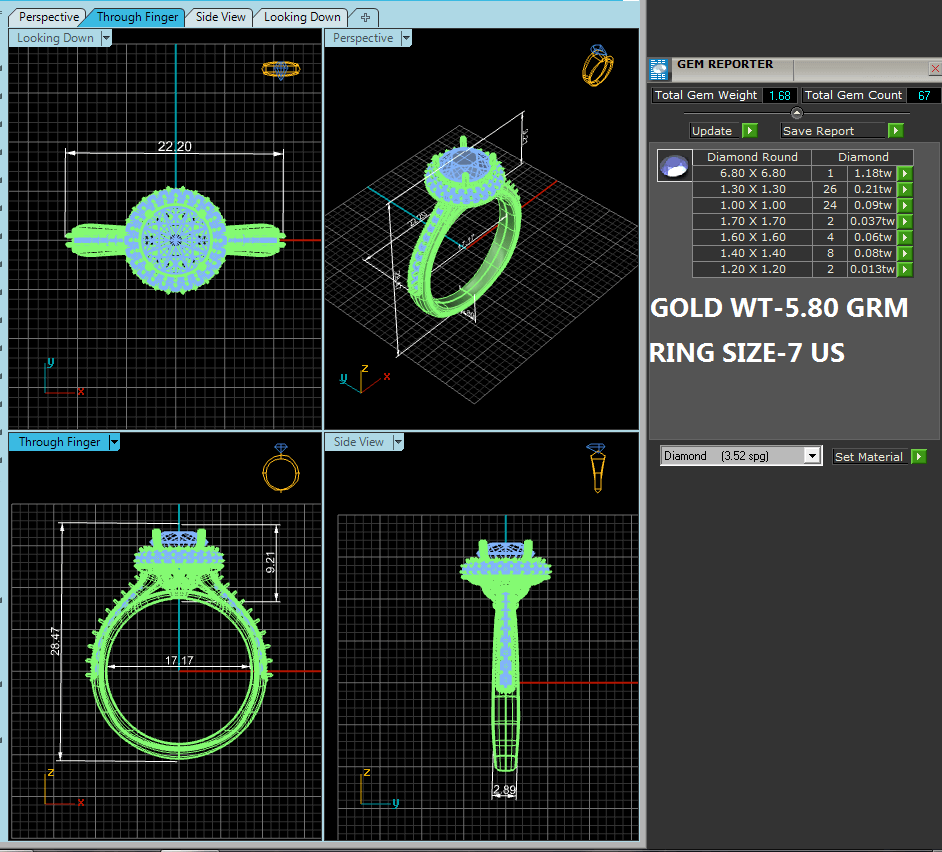Expand the Through Finger viewport title dropdown
The width and height of the screenshot is (942, 852).
(x=114, y=442)
